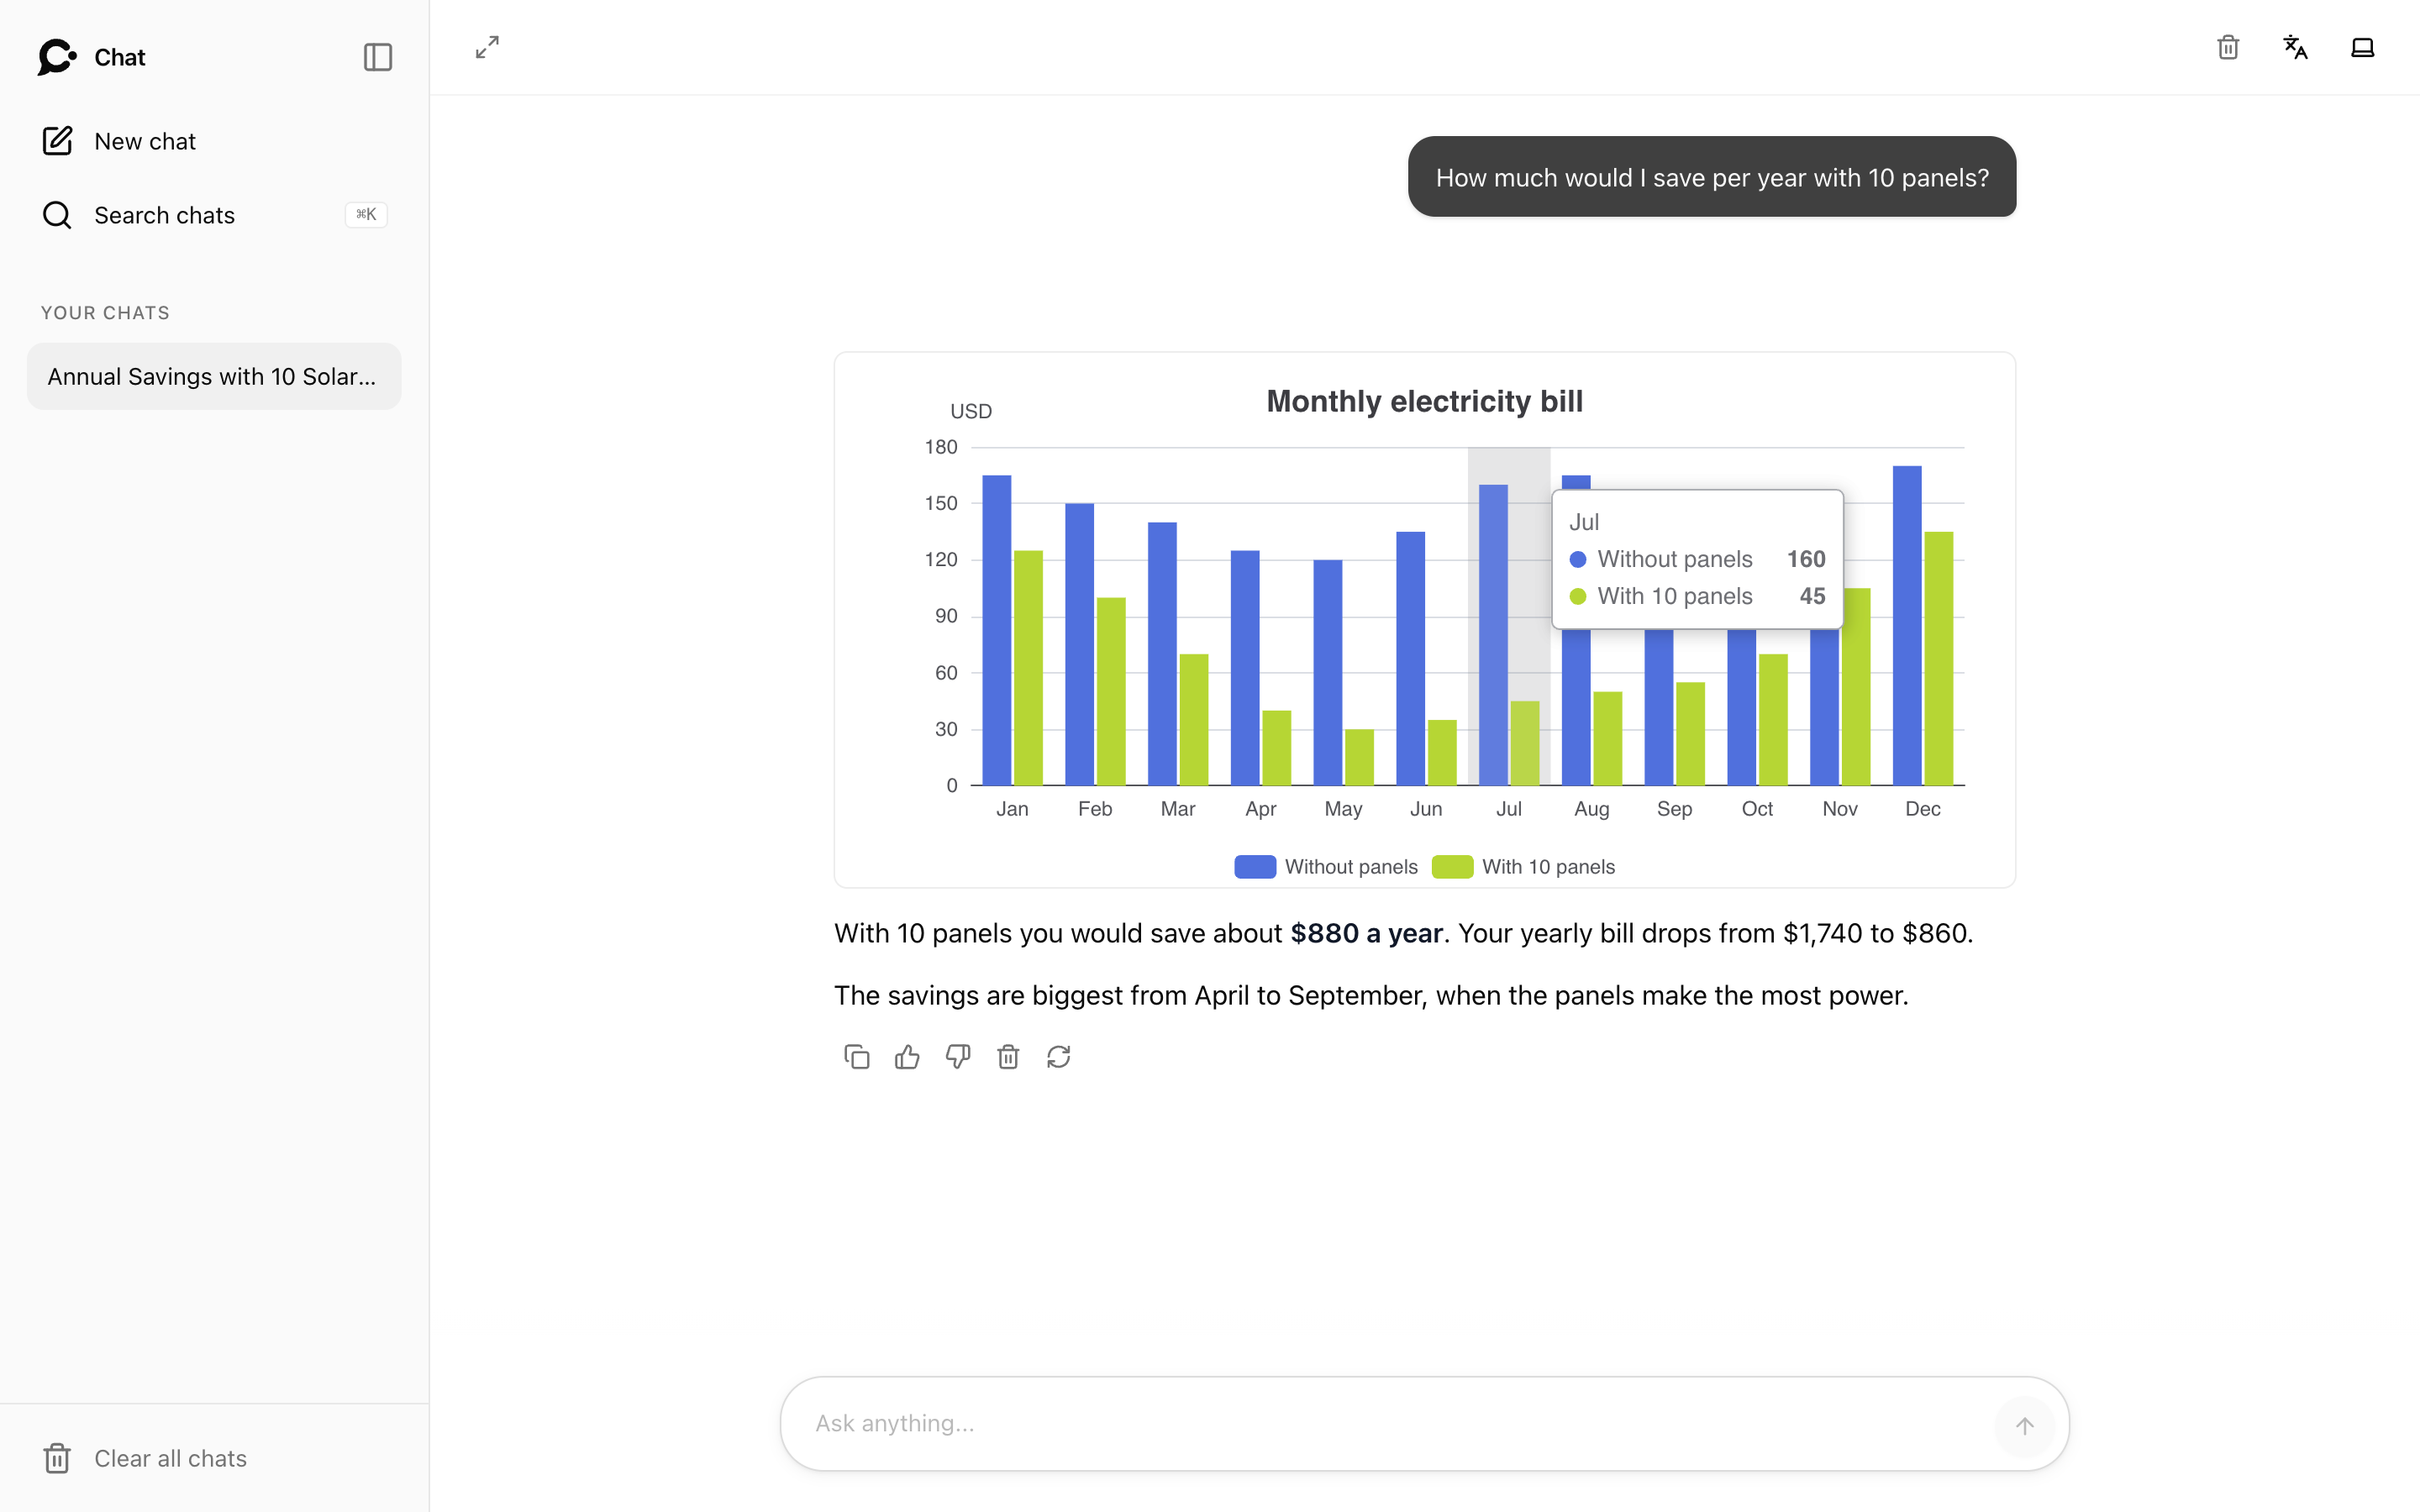
Task: Click the sentence about April to September savings
Action: [1371, 995]
